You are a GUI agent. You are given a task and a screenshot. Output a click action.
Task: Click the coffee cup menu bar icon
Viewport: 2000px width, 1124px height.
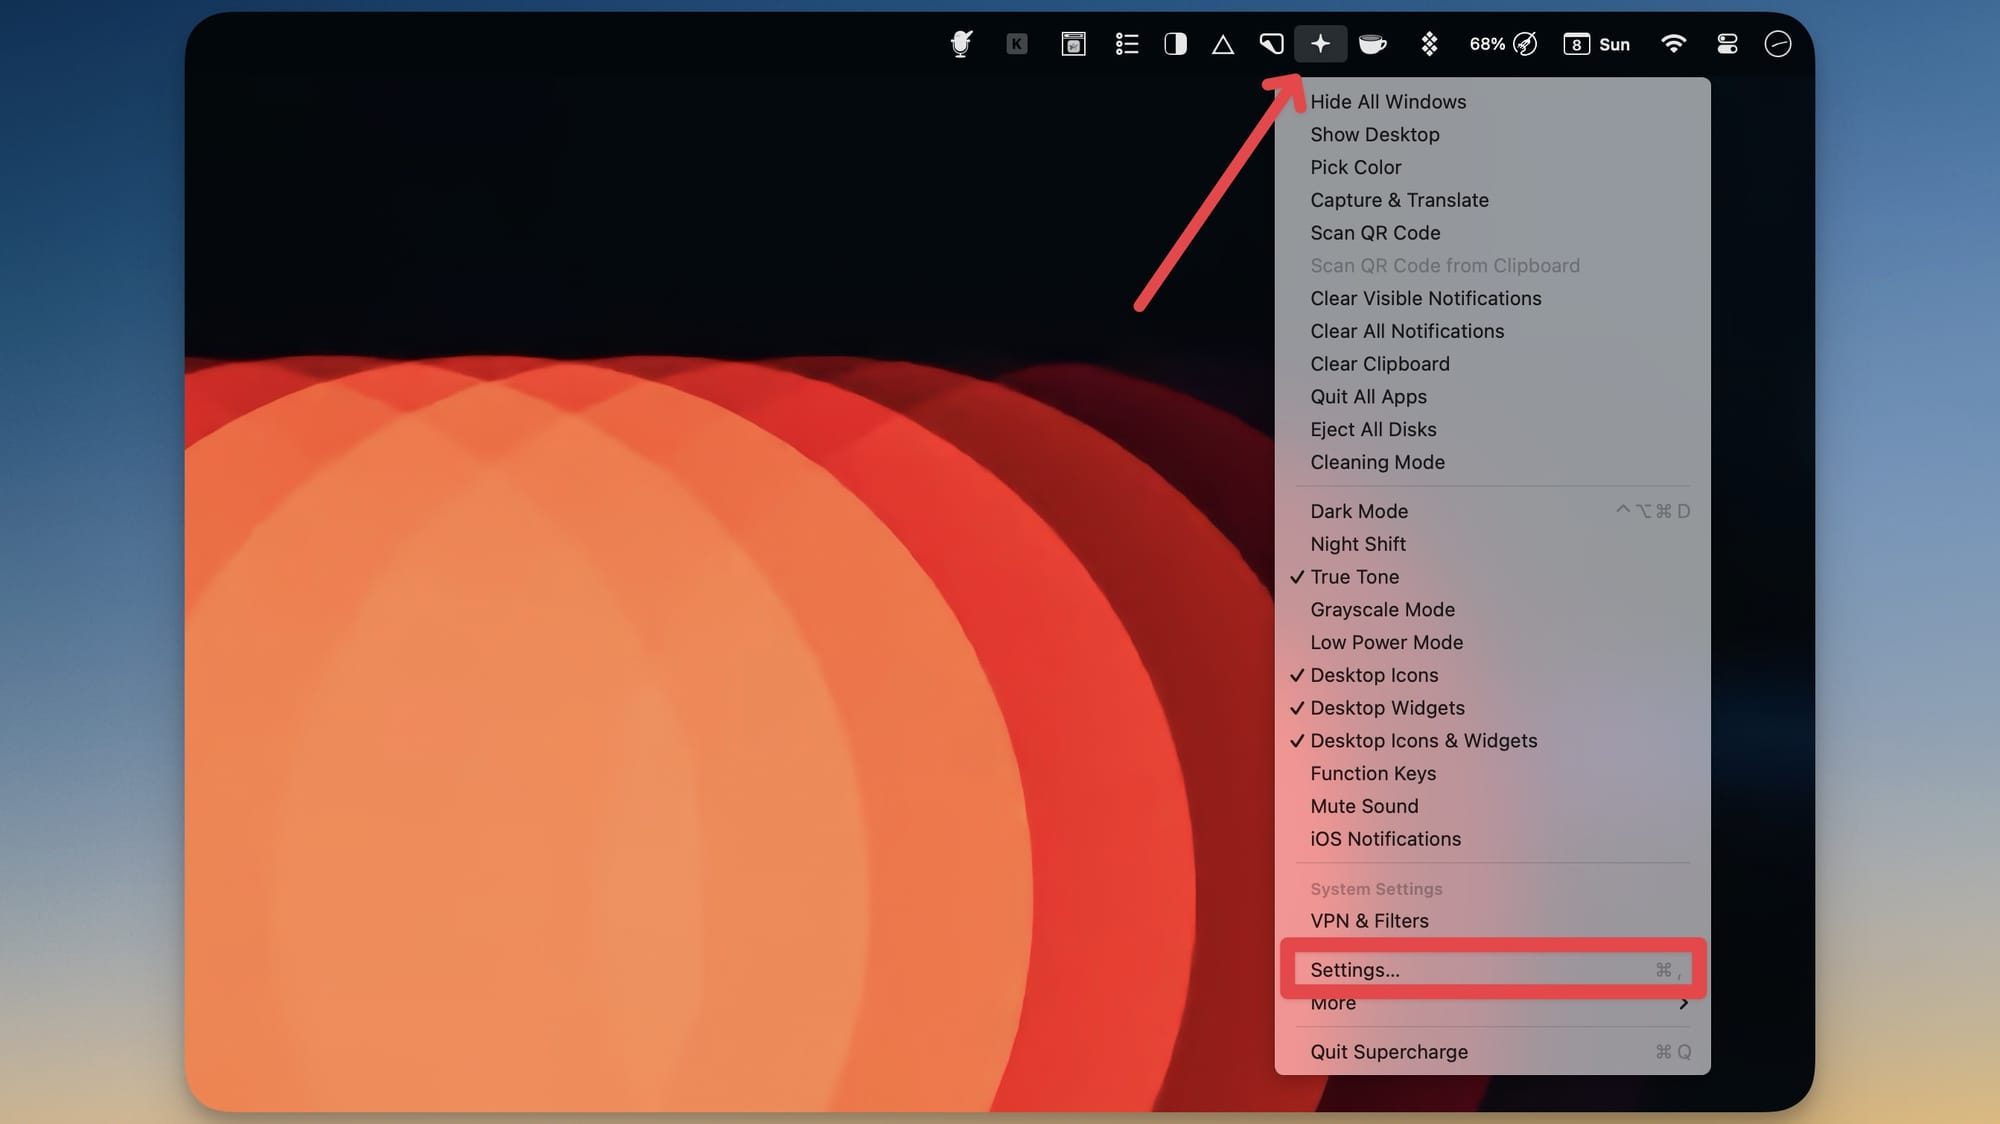point(1373,44)
